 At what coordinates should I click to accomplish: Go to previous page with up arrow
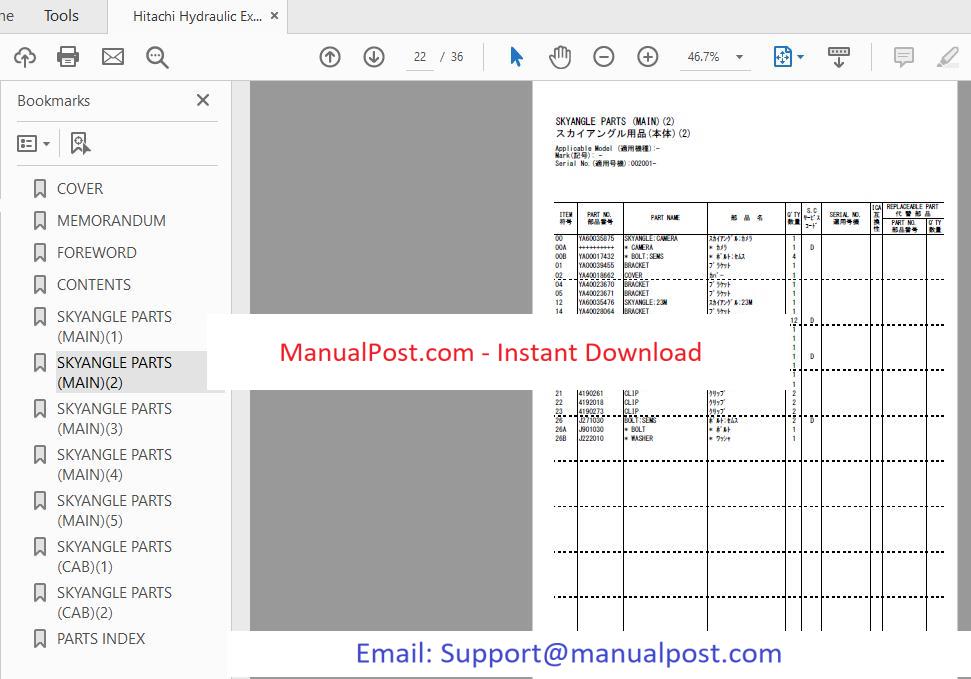(330, 57)
